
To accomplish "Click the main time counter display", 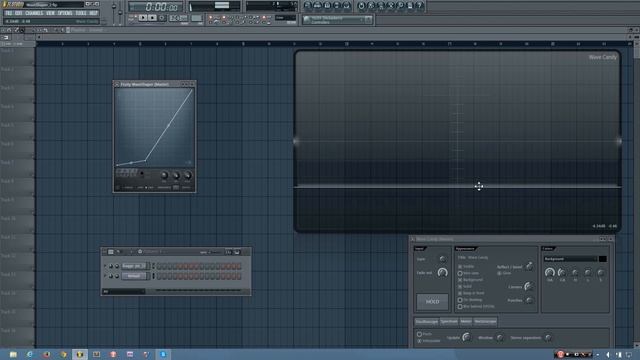I will (x=157, y=7).
